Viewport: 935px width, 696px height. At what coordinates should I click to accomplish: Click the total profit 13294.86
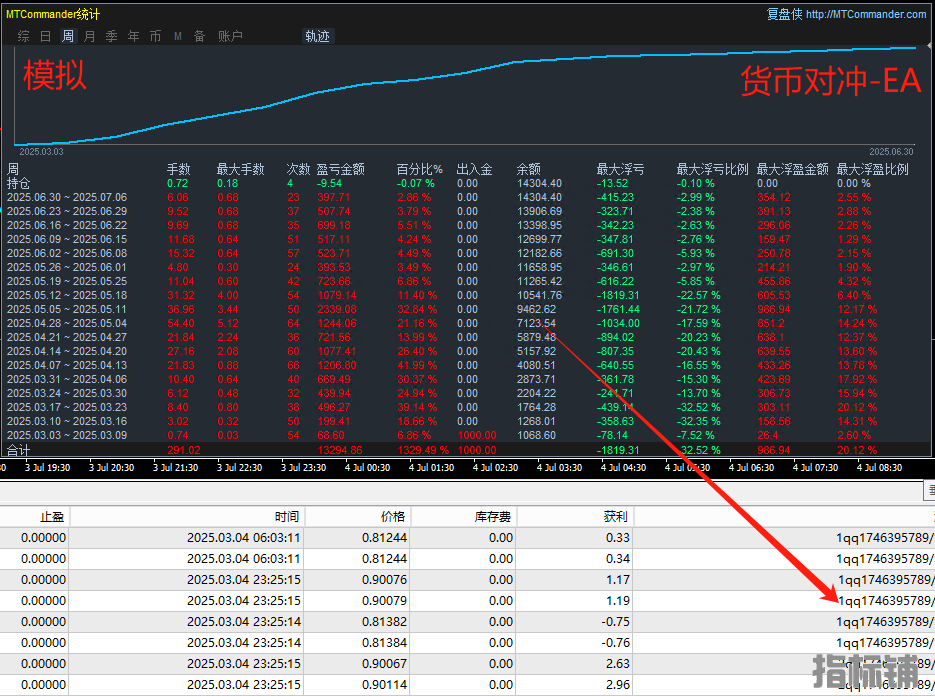tap(340, 450)
